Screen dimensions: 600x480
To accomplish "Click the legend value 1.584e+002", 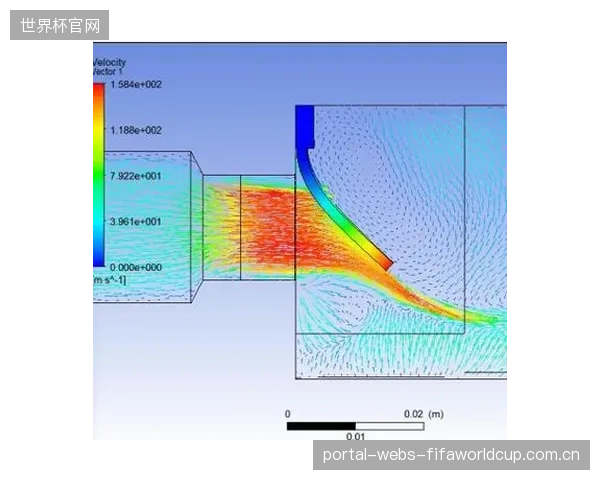I will click(136, 84).
